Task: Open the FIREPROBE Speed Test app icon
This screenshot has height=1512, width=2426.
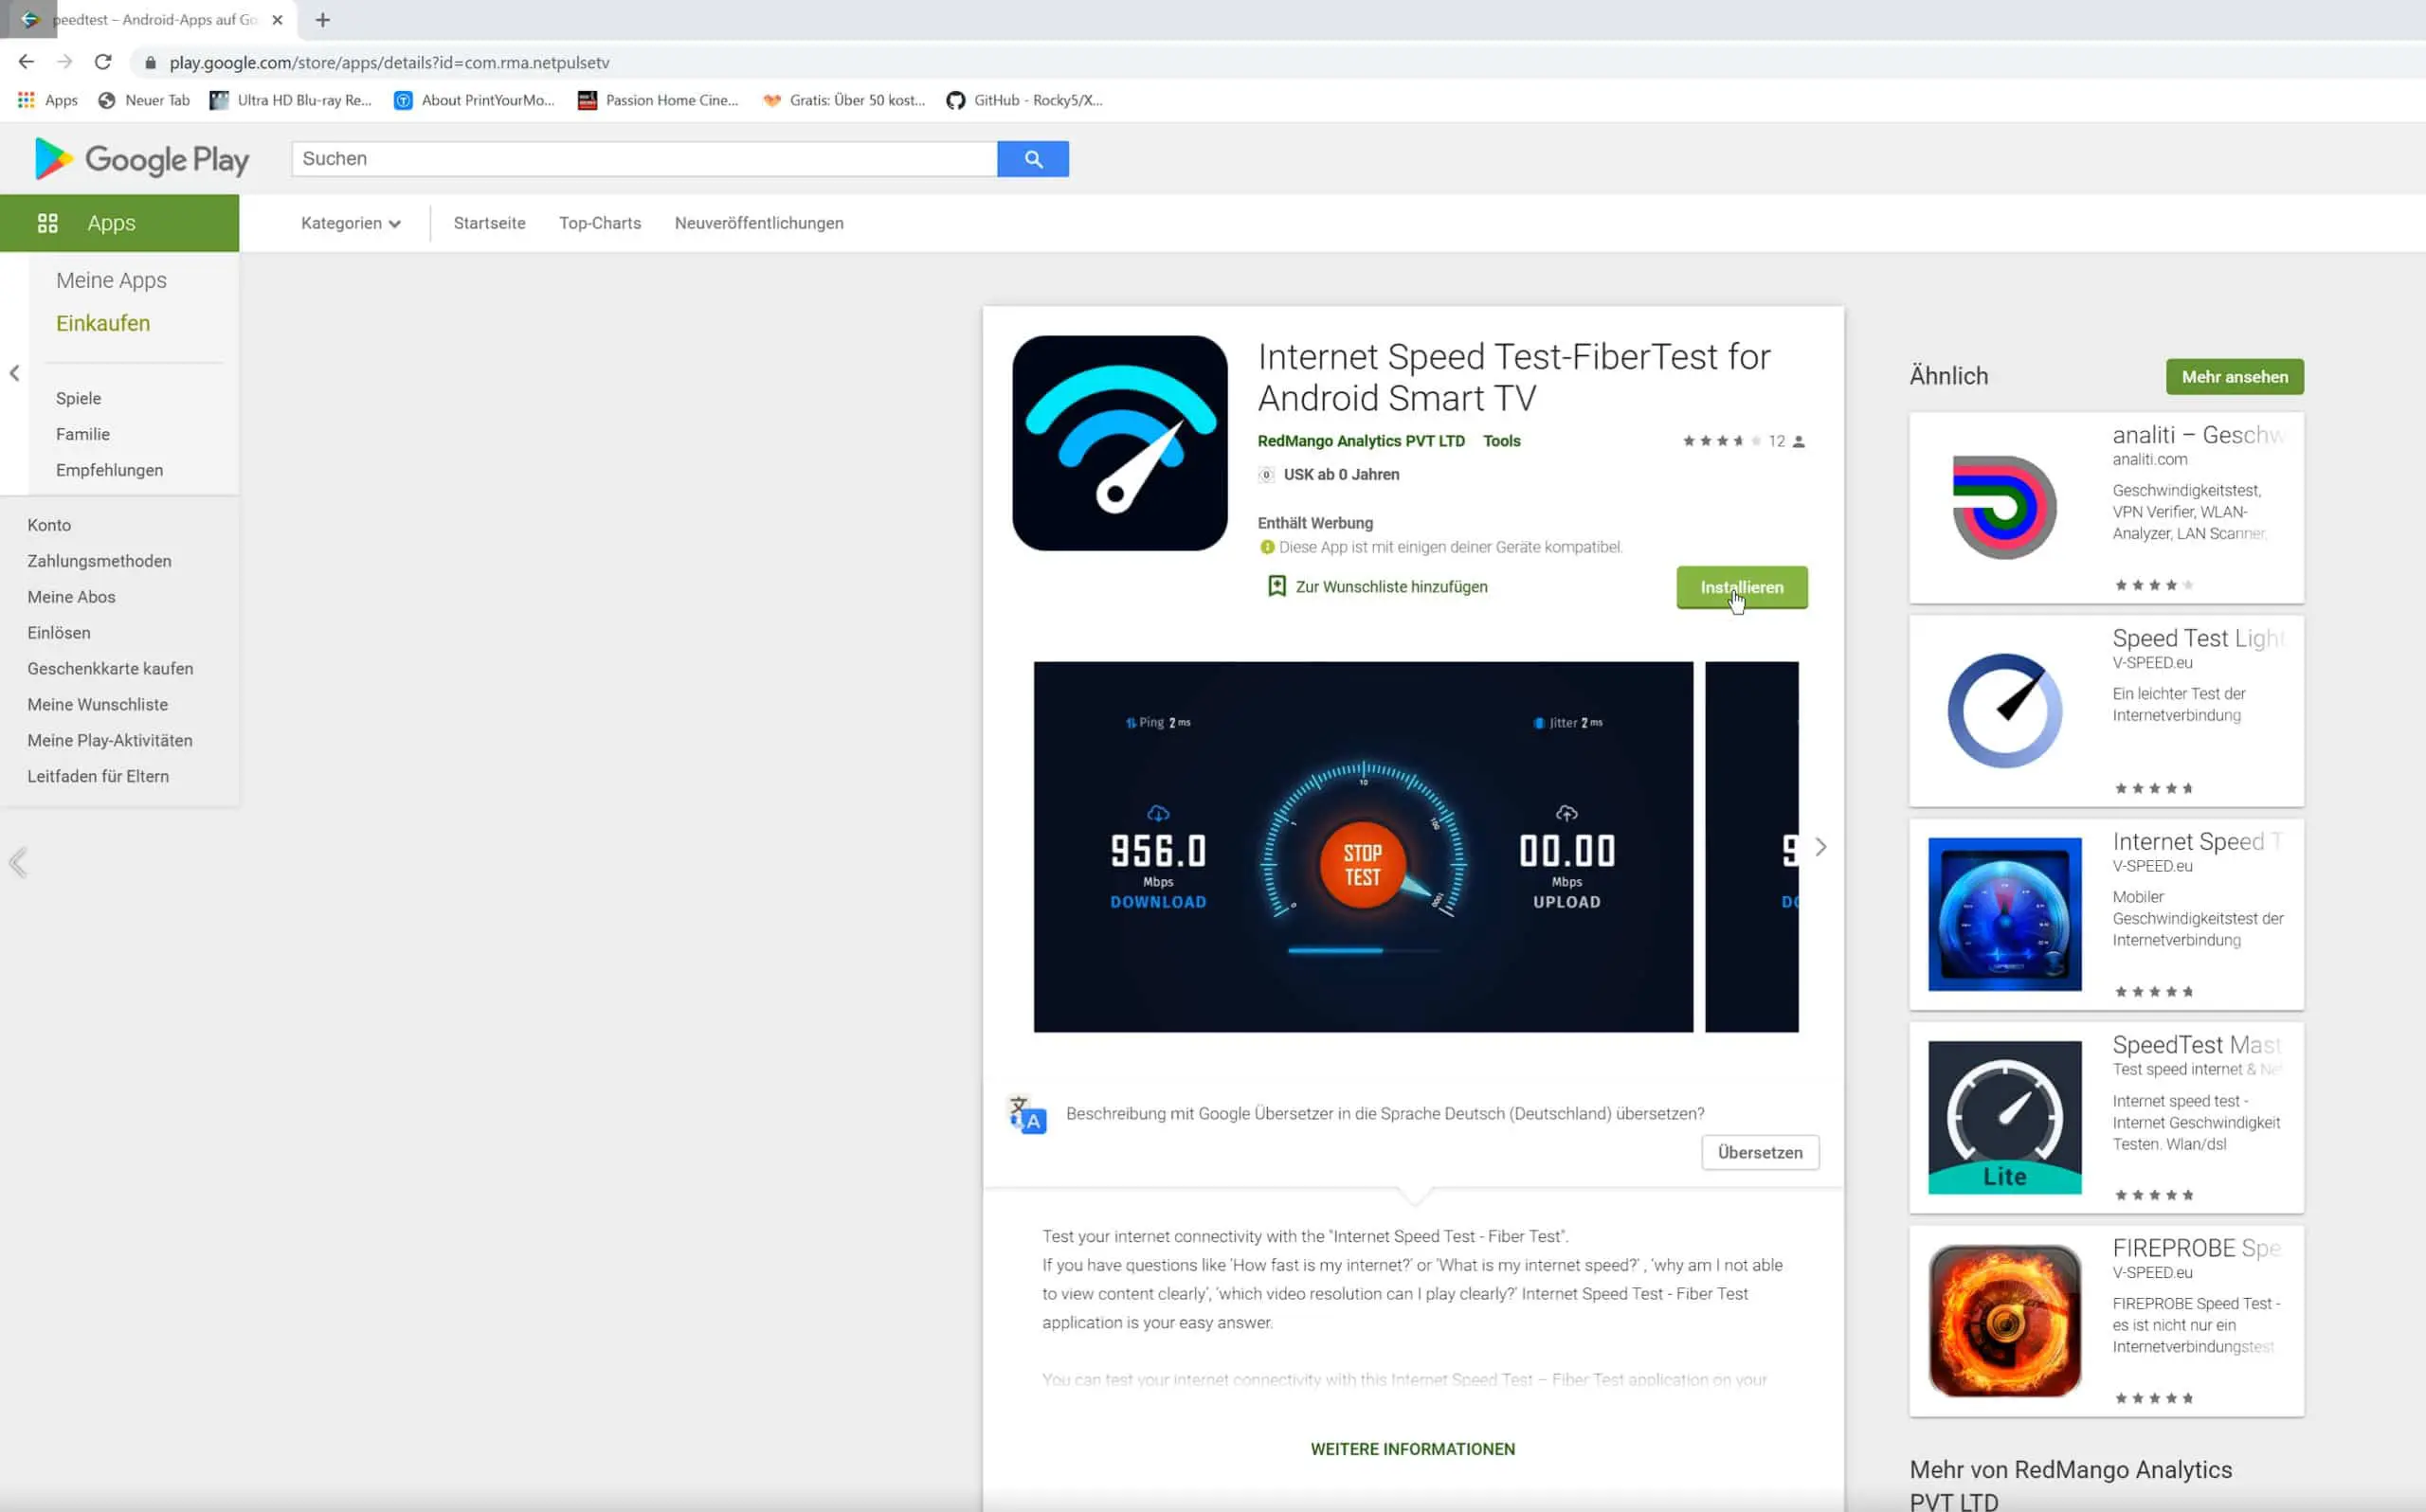Action: tap(2004, 1321)
